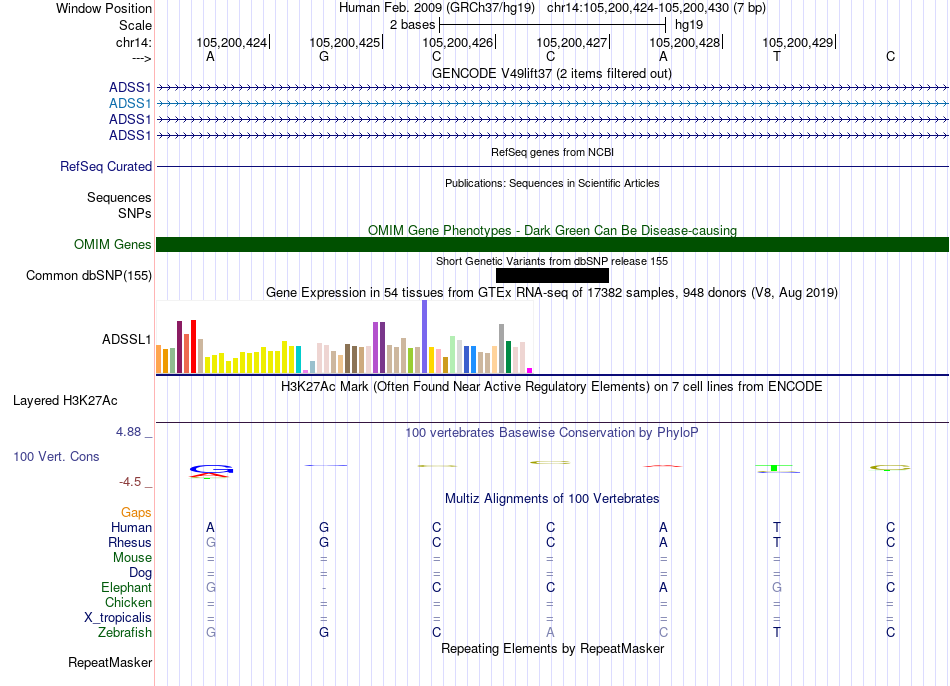Viewport: 950px width, 686px height.
Task: Click the RepeatMasker track label
Action: [x=110, y=662]
